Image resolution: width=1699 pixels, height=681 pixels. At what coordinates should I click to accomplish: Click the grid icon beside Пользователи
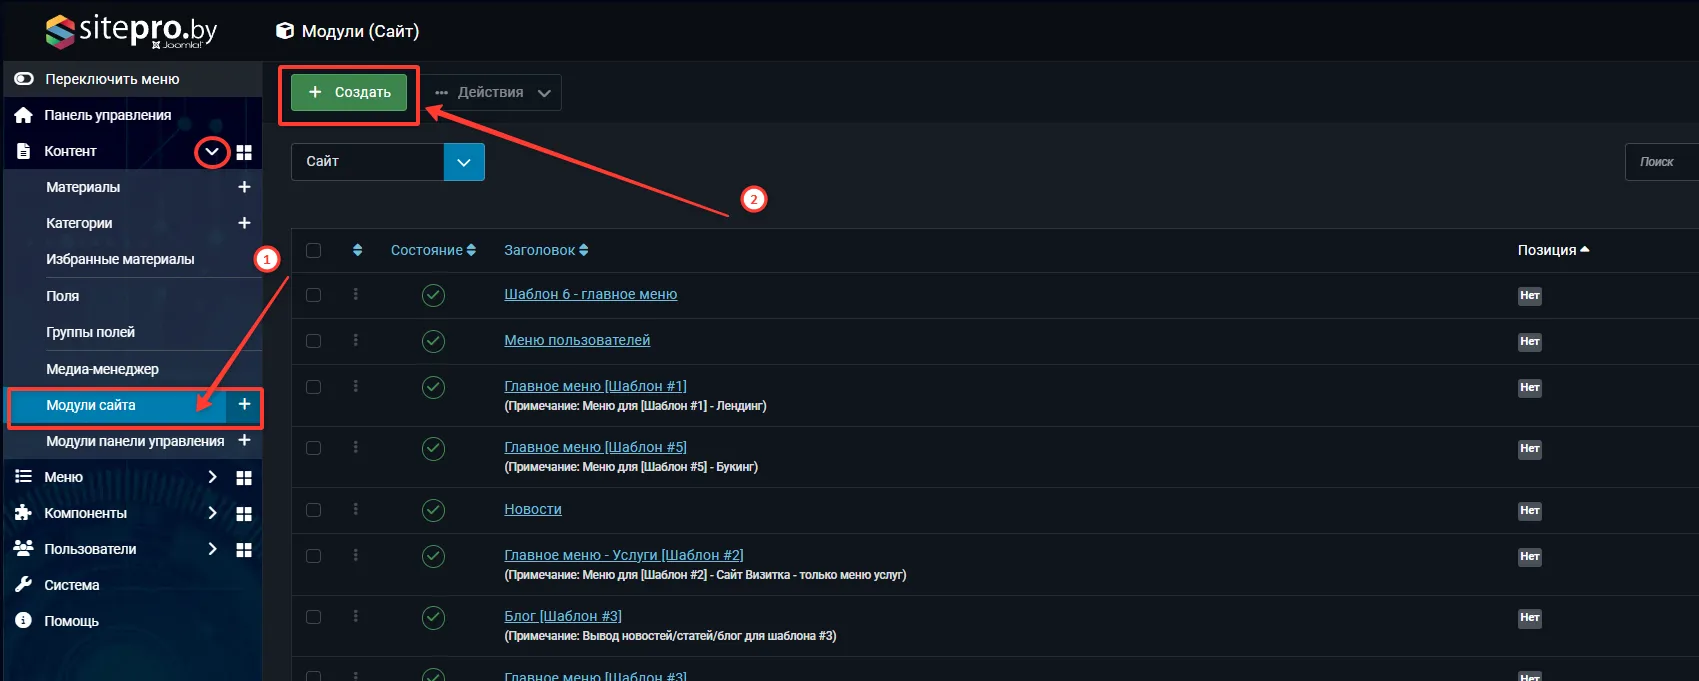click(244, 550)
